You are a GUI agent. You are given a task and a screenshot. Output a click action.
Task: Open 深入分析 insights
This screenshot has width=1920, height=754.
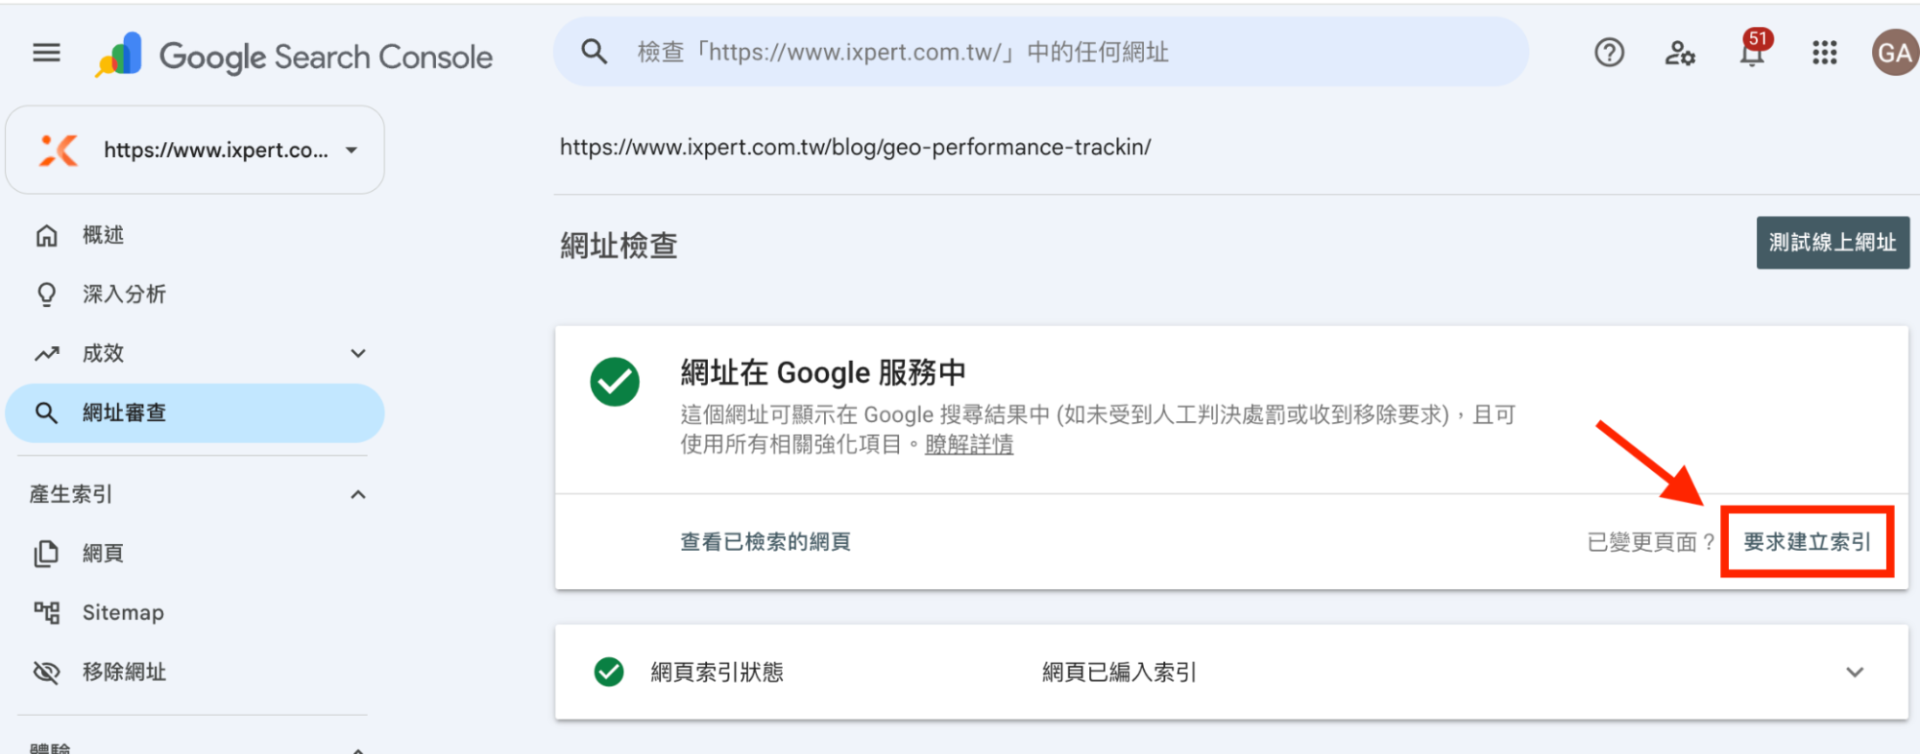point(124,294)
